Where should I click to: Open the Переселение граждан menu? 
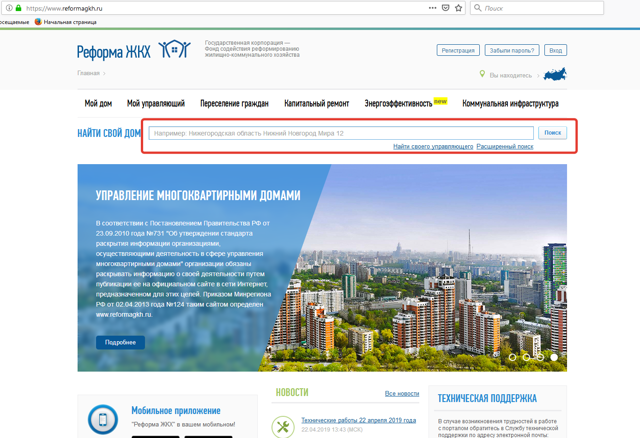click(234, 104)
